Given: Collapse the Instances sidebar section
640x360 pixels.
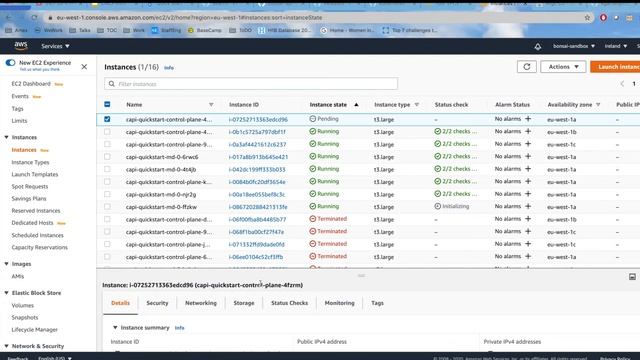Looking at the screenshot, I should tap(7, 137).
